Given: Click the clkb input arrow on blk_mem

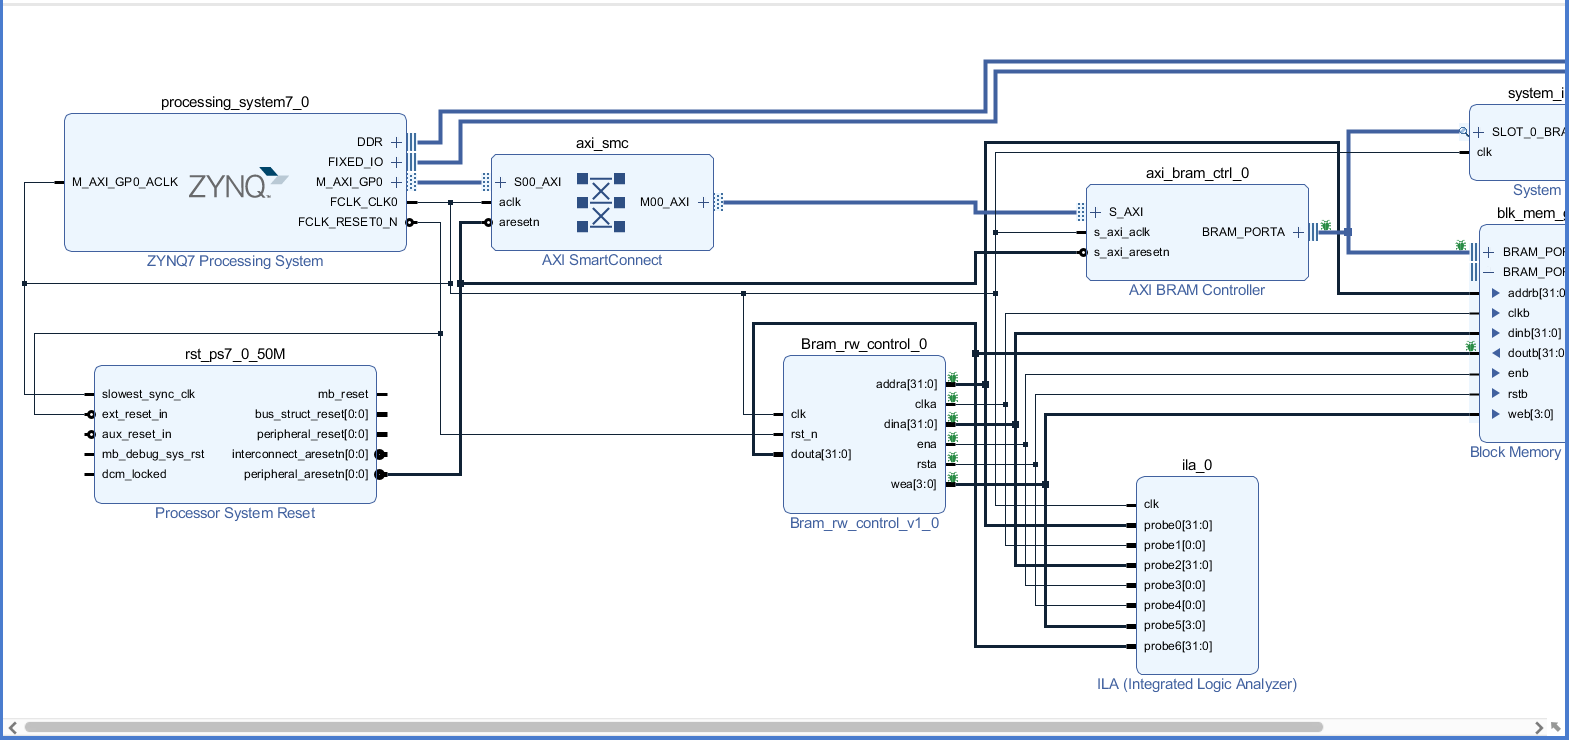Looking at the screenshot, I should pos(1496,313).
